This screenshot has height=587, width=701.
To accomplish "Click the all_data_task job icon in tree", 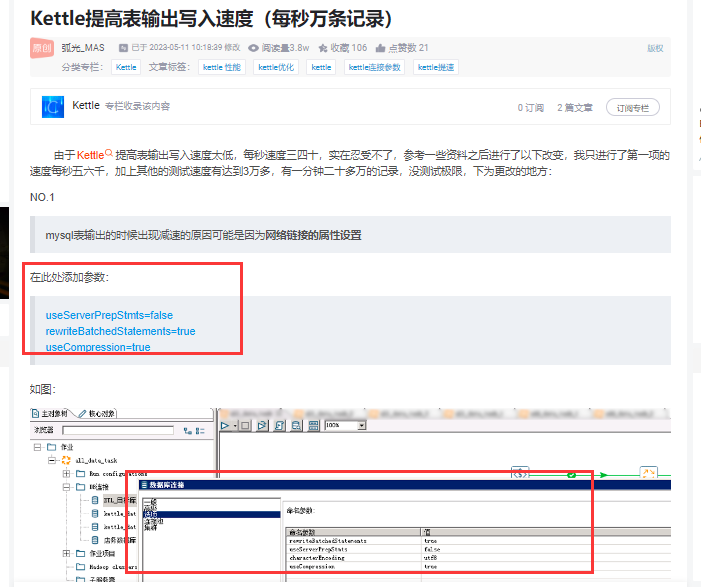I will tap(66, 460).
